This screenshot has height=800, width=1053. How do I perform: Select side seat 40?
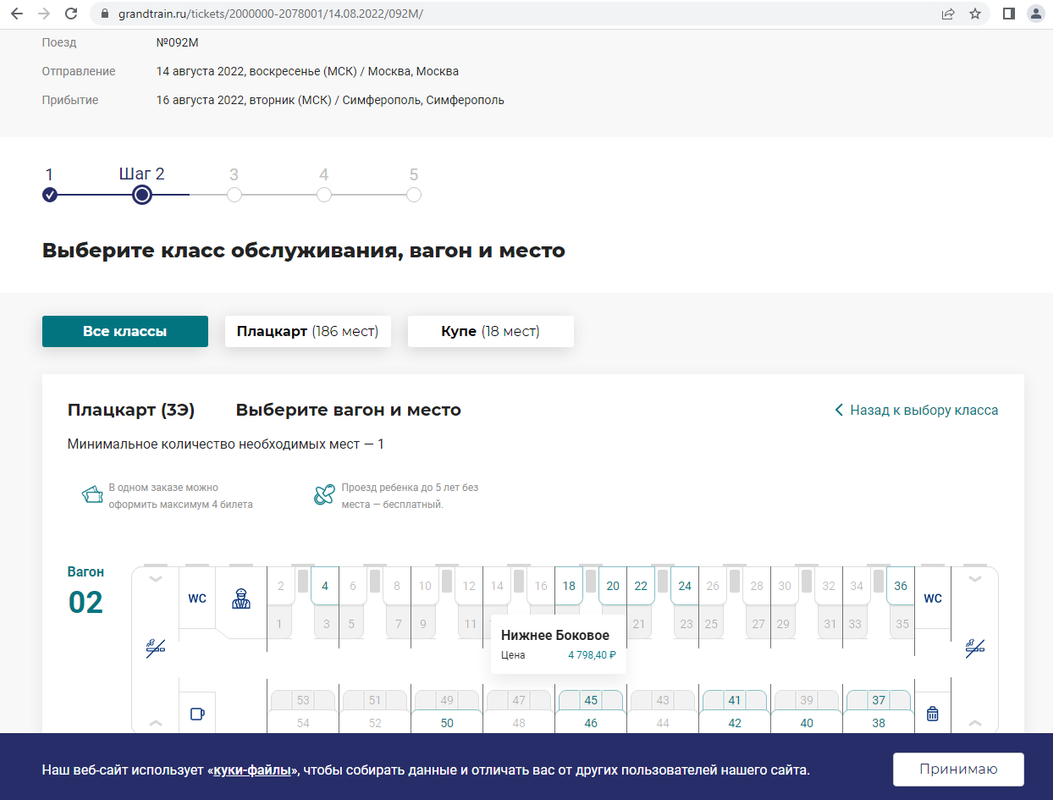point(807,723)
